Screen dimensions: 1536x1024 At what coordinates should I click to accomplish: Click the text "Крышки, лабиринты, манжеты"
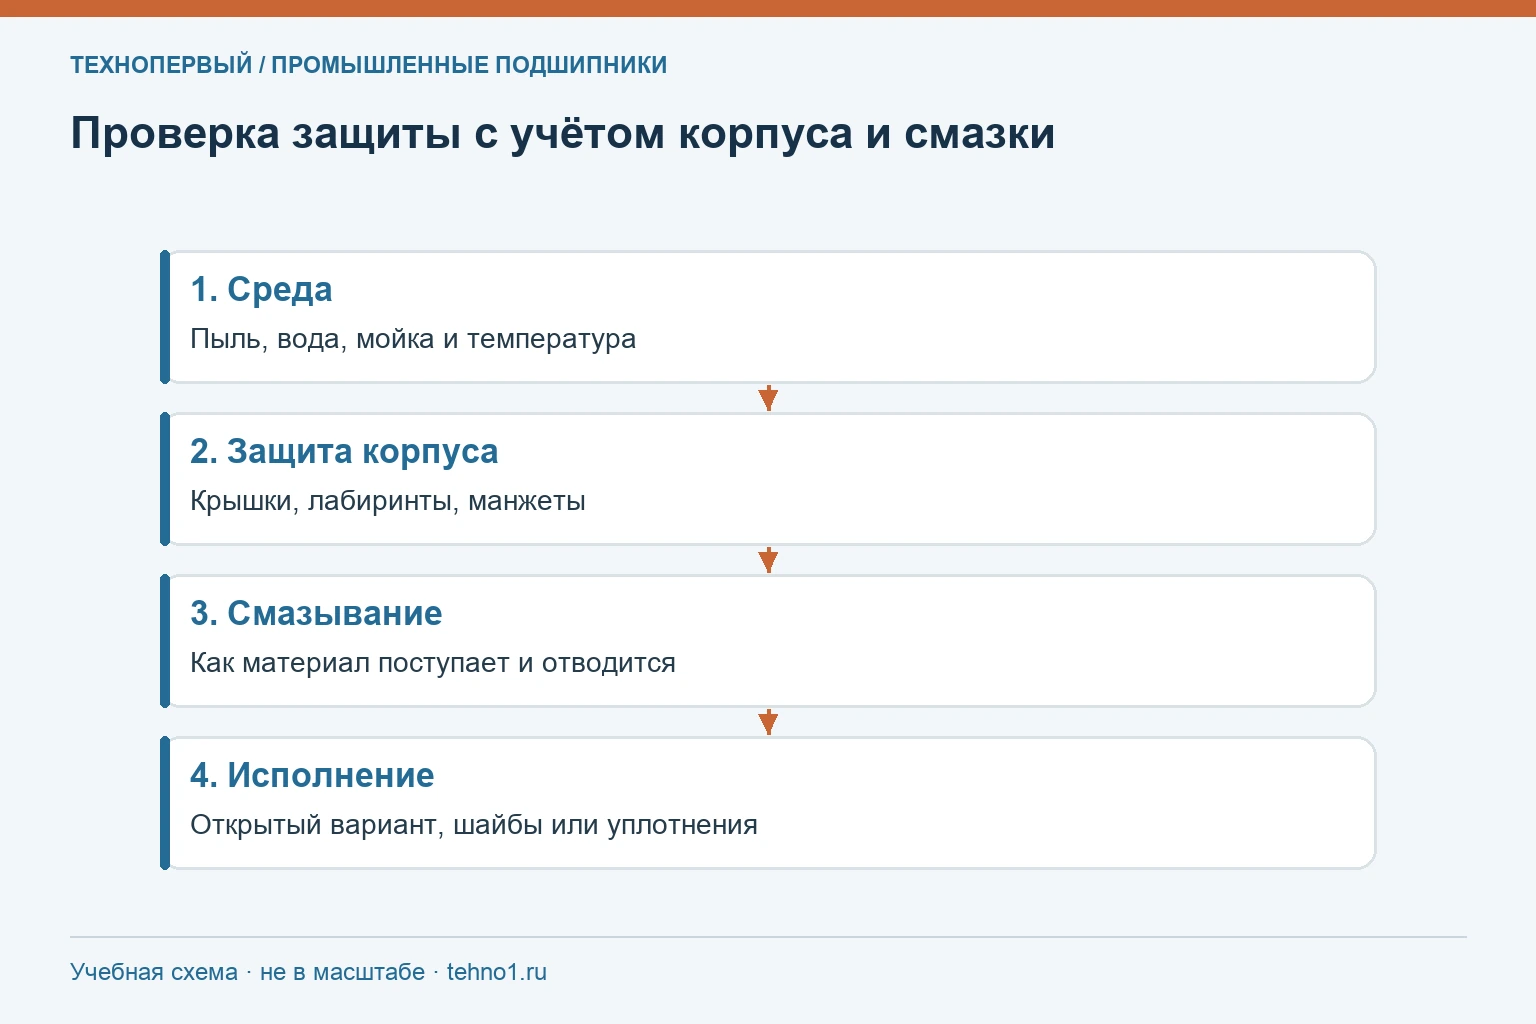[x=388, y=501]
